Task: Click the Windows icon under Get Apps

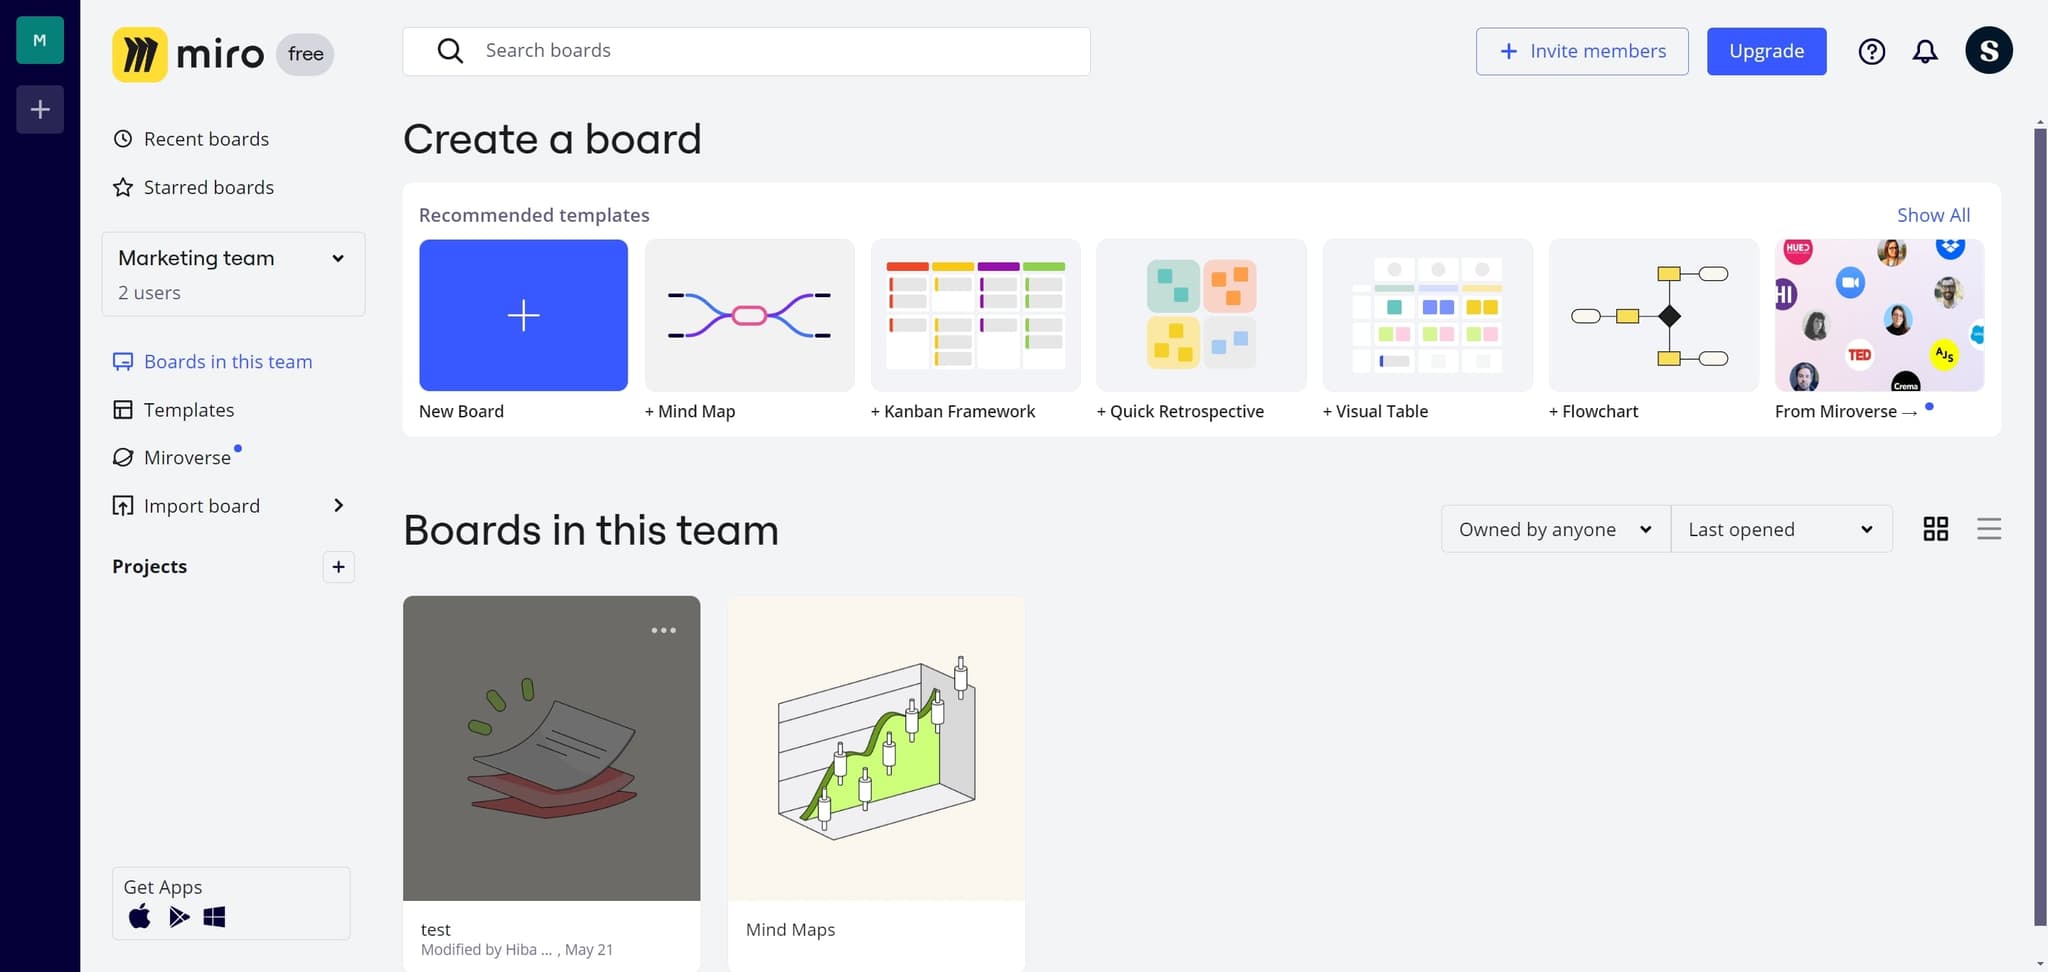Action: [215, 916]
